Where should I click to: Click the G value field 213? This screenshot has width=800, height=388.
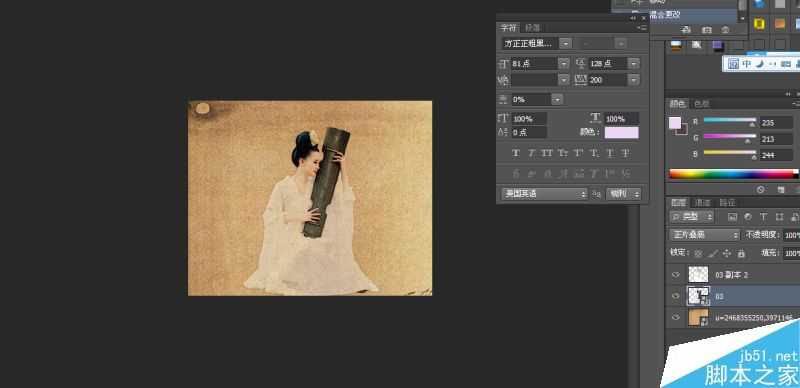(776, 139)
